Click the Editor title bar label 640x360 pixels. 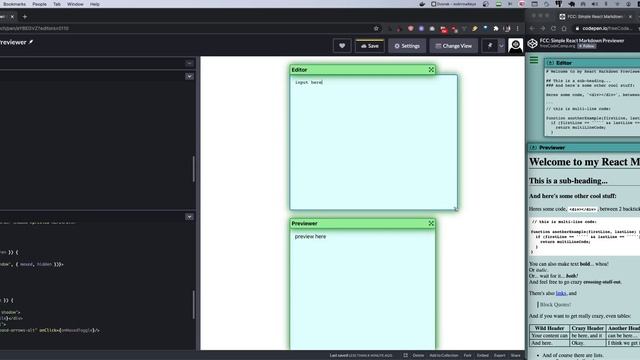(x=299, y=70)
